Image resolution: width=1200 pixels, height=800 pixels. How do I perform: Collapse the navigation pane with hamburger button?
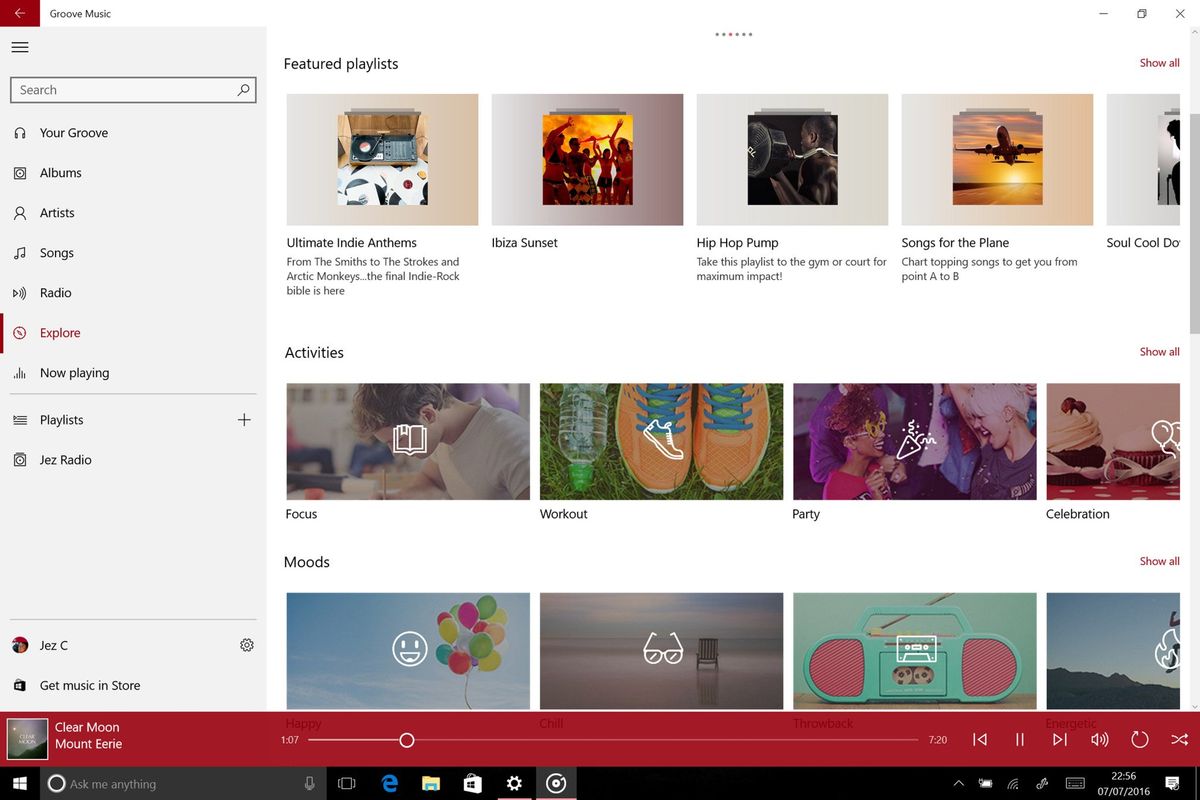coord(20,47)
